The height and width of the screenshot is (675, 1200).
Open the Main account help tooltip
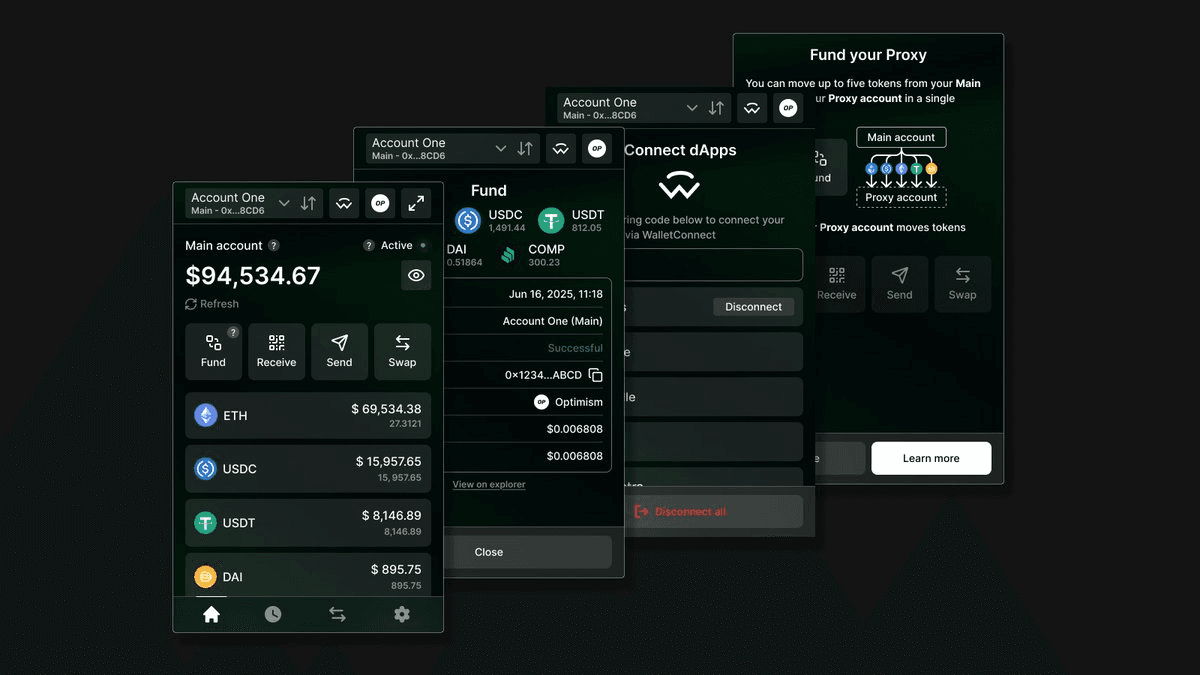coord(274,246)
